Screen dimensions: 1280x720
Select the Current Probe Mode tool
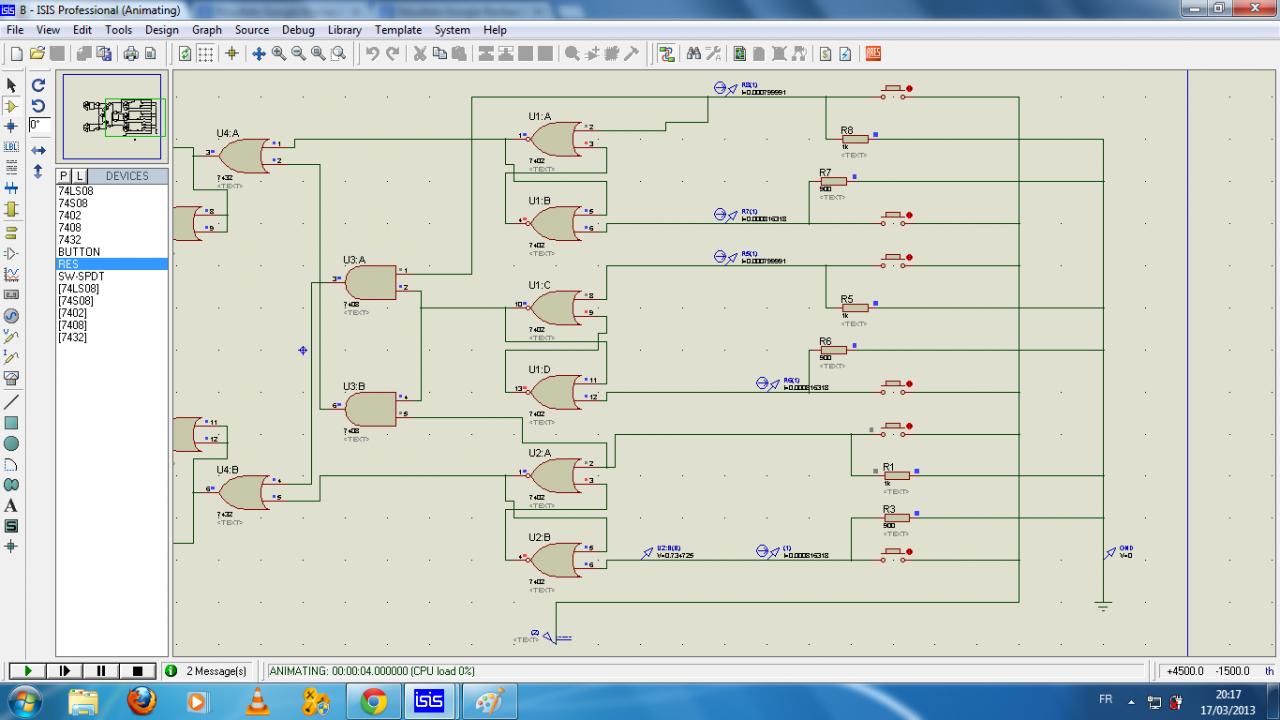pyautogui.click(x=12, y=357)
